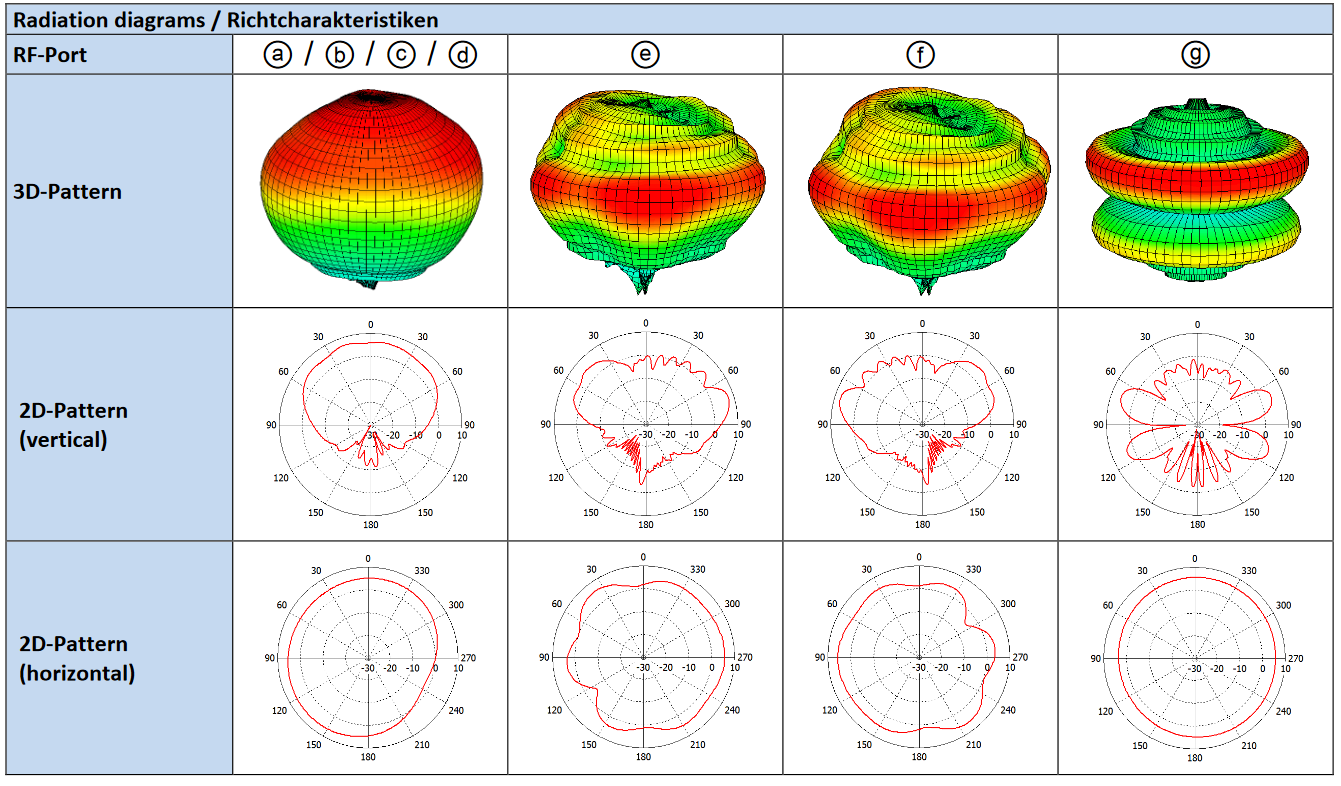The height and width of the screenshot is (786, 1341).
Task: Click the circled g column header symbol
Action: [1195, 56]
